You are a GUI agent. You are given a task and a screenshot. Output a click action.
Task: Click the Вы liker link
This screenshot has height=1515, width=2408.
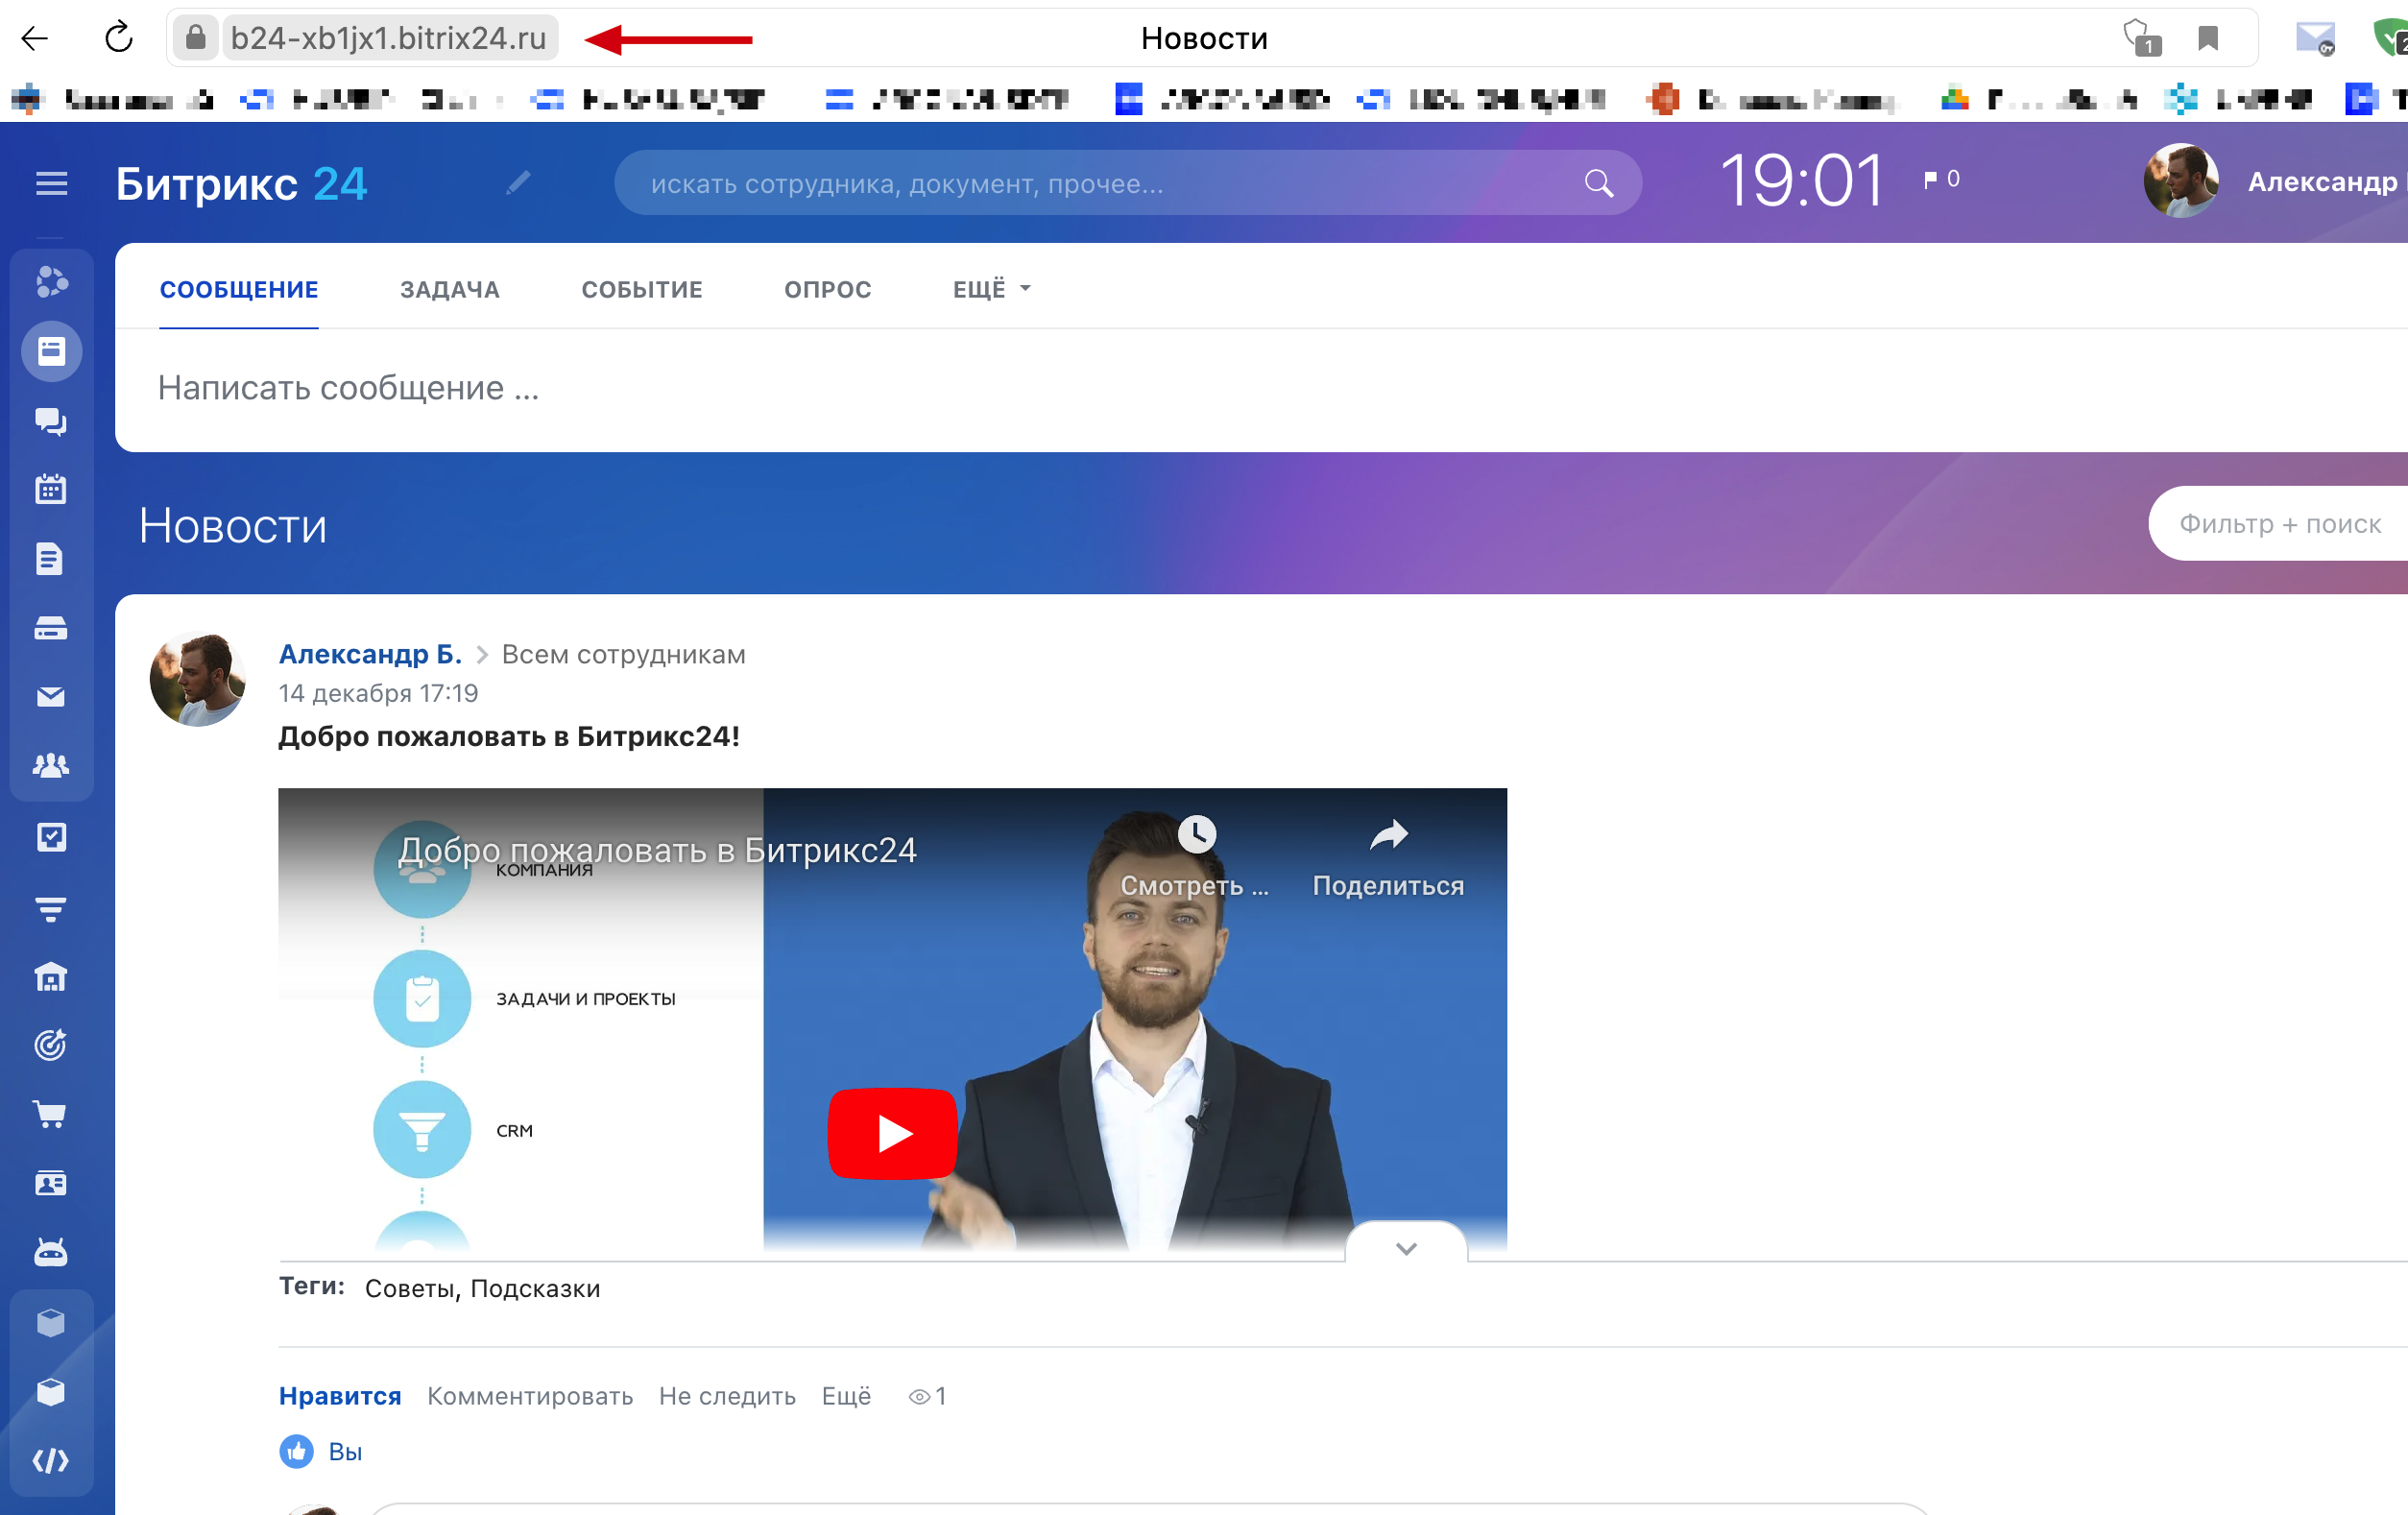tap(345, 1451)
